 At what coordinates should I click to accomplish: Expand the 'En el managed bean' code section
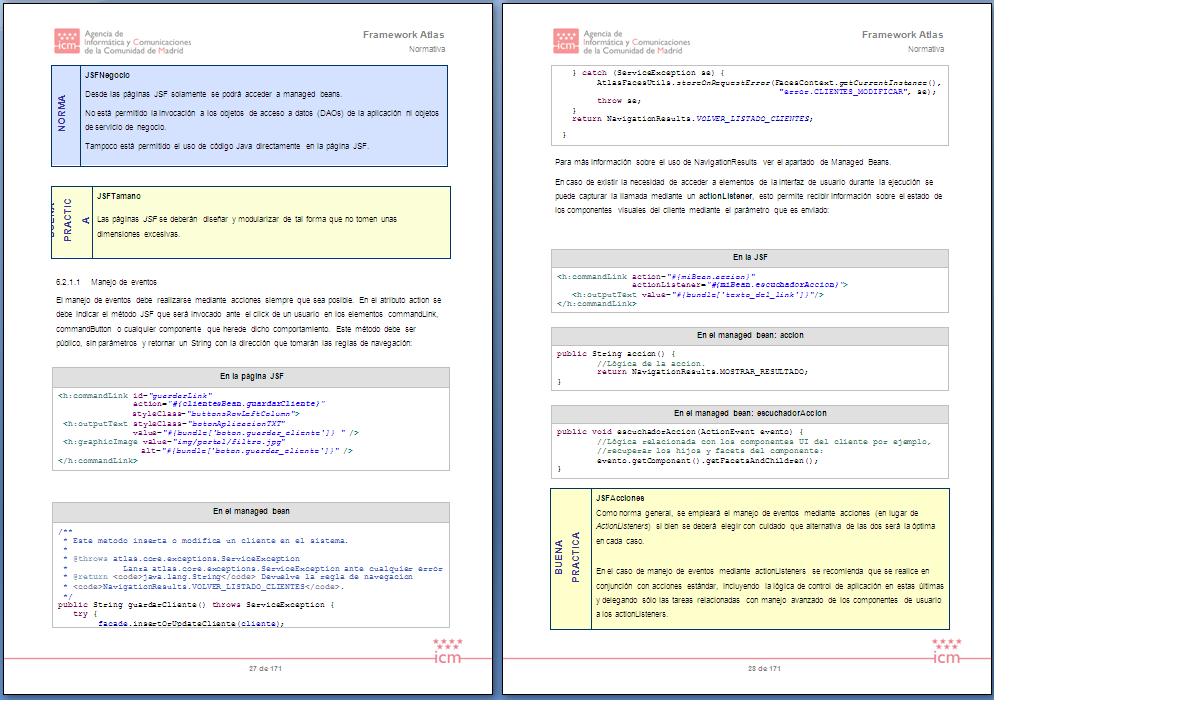[x=251, y=511]
